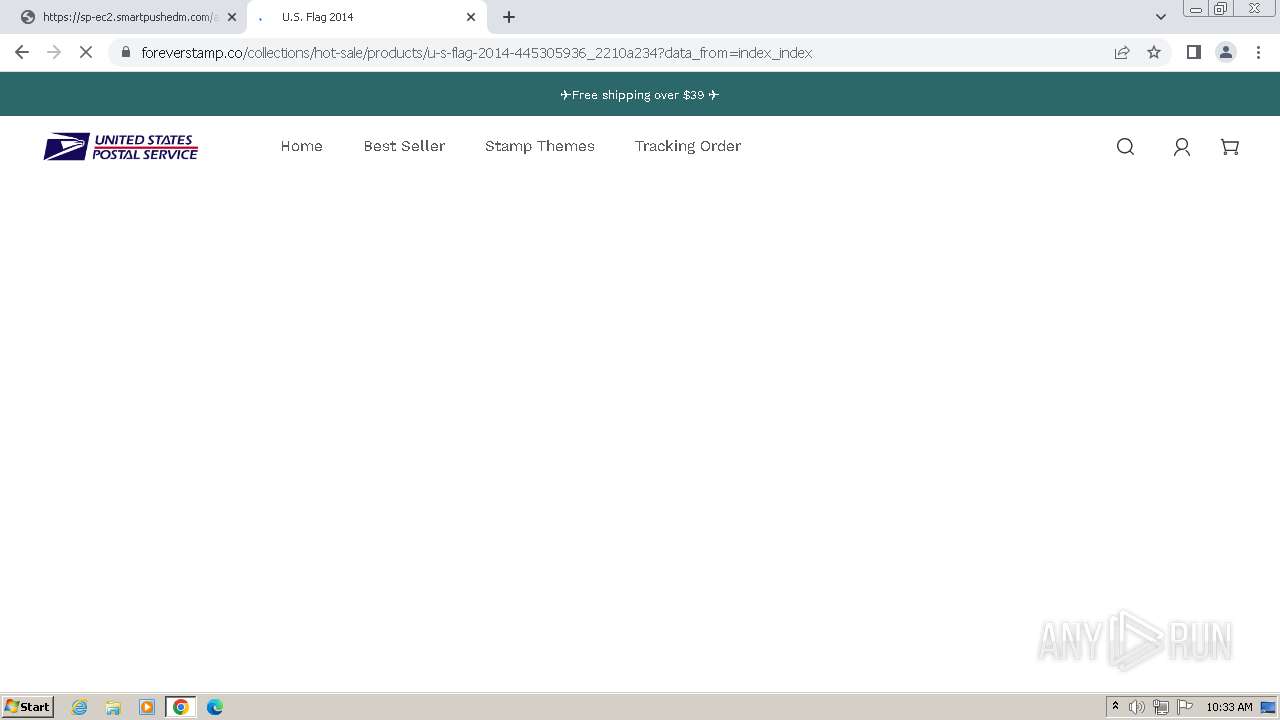Open the Best Seller menu item
1280x720 pixels.
[404, 146]
